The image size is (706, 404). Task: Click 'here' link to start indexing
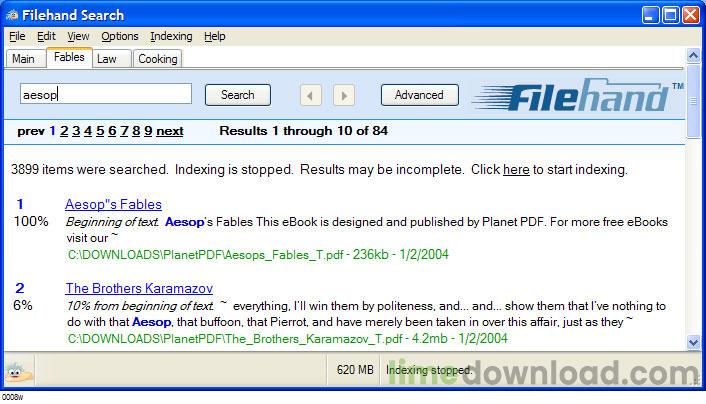[x=516, y=170]
